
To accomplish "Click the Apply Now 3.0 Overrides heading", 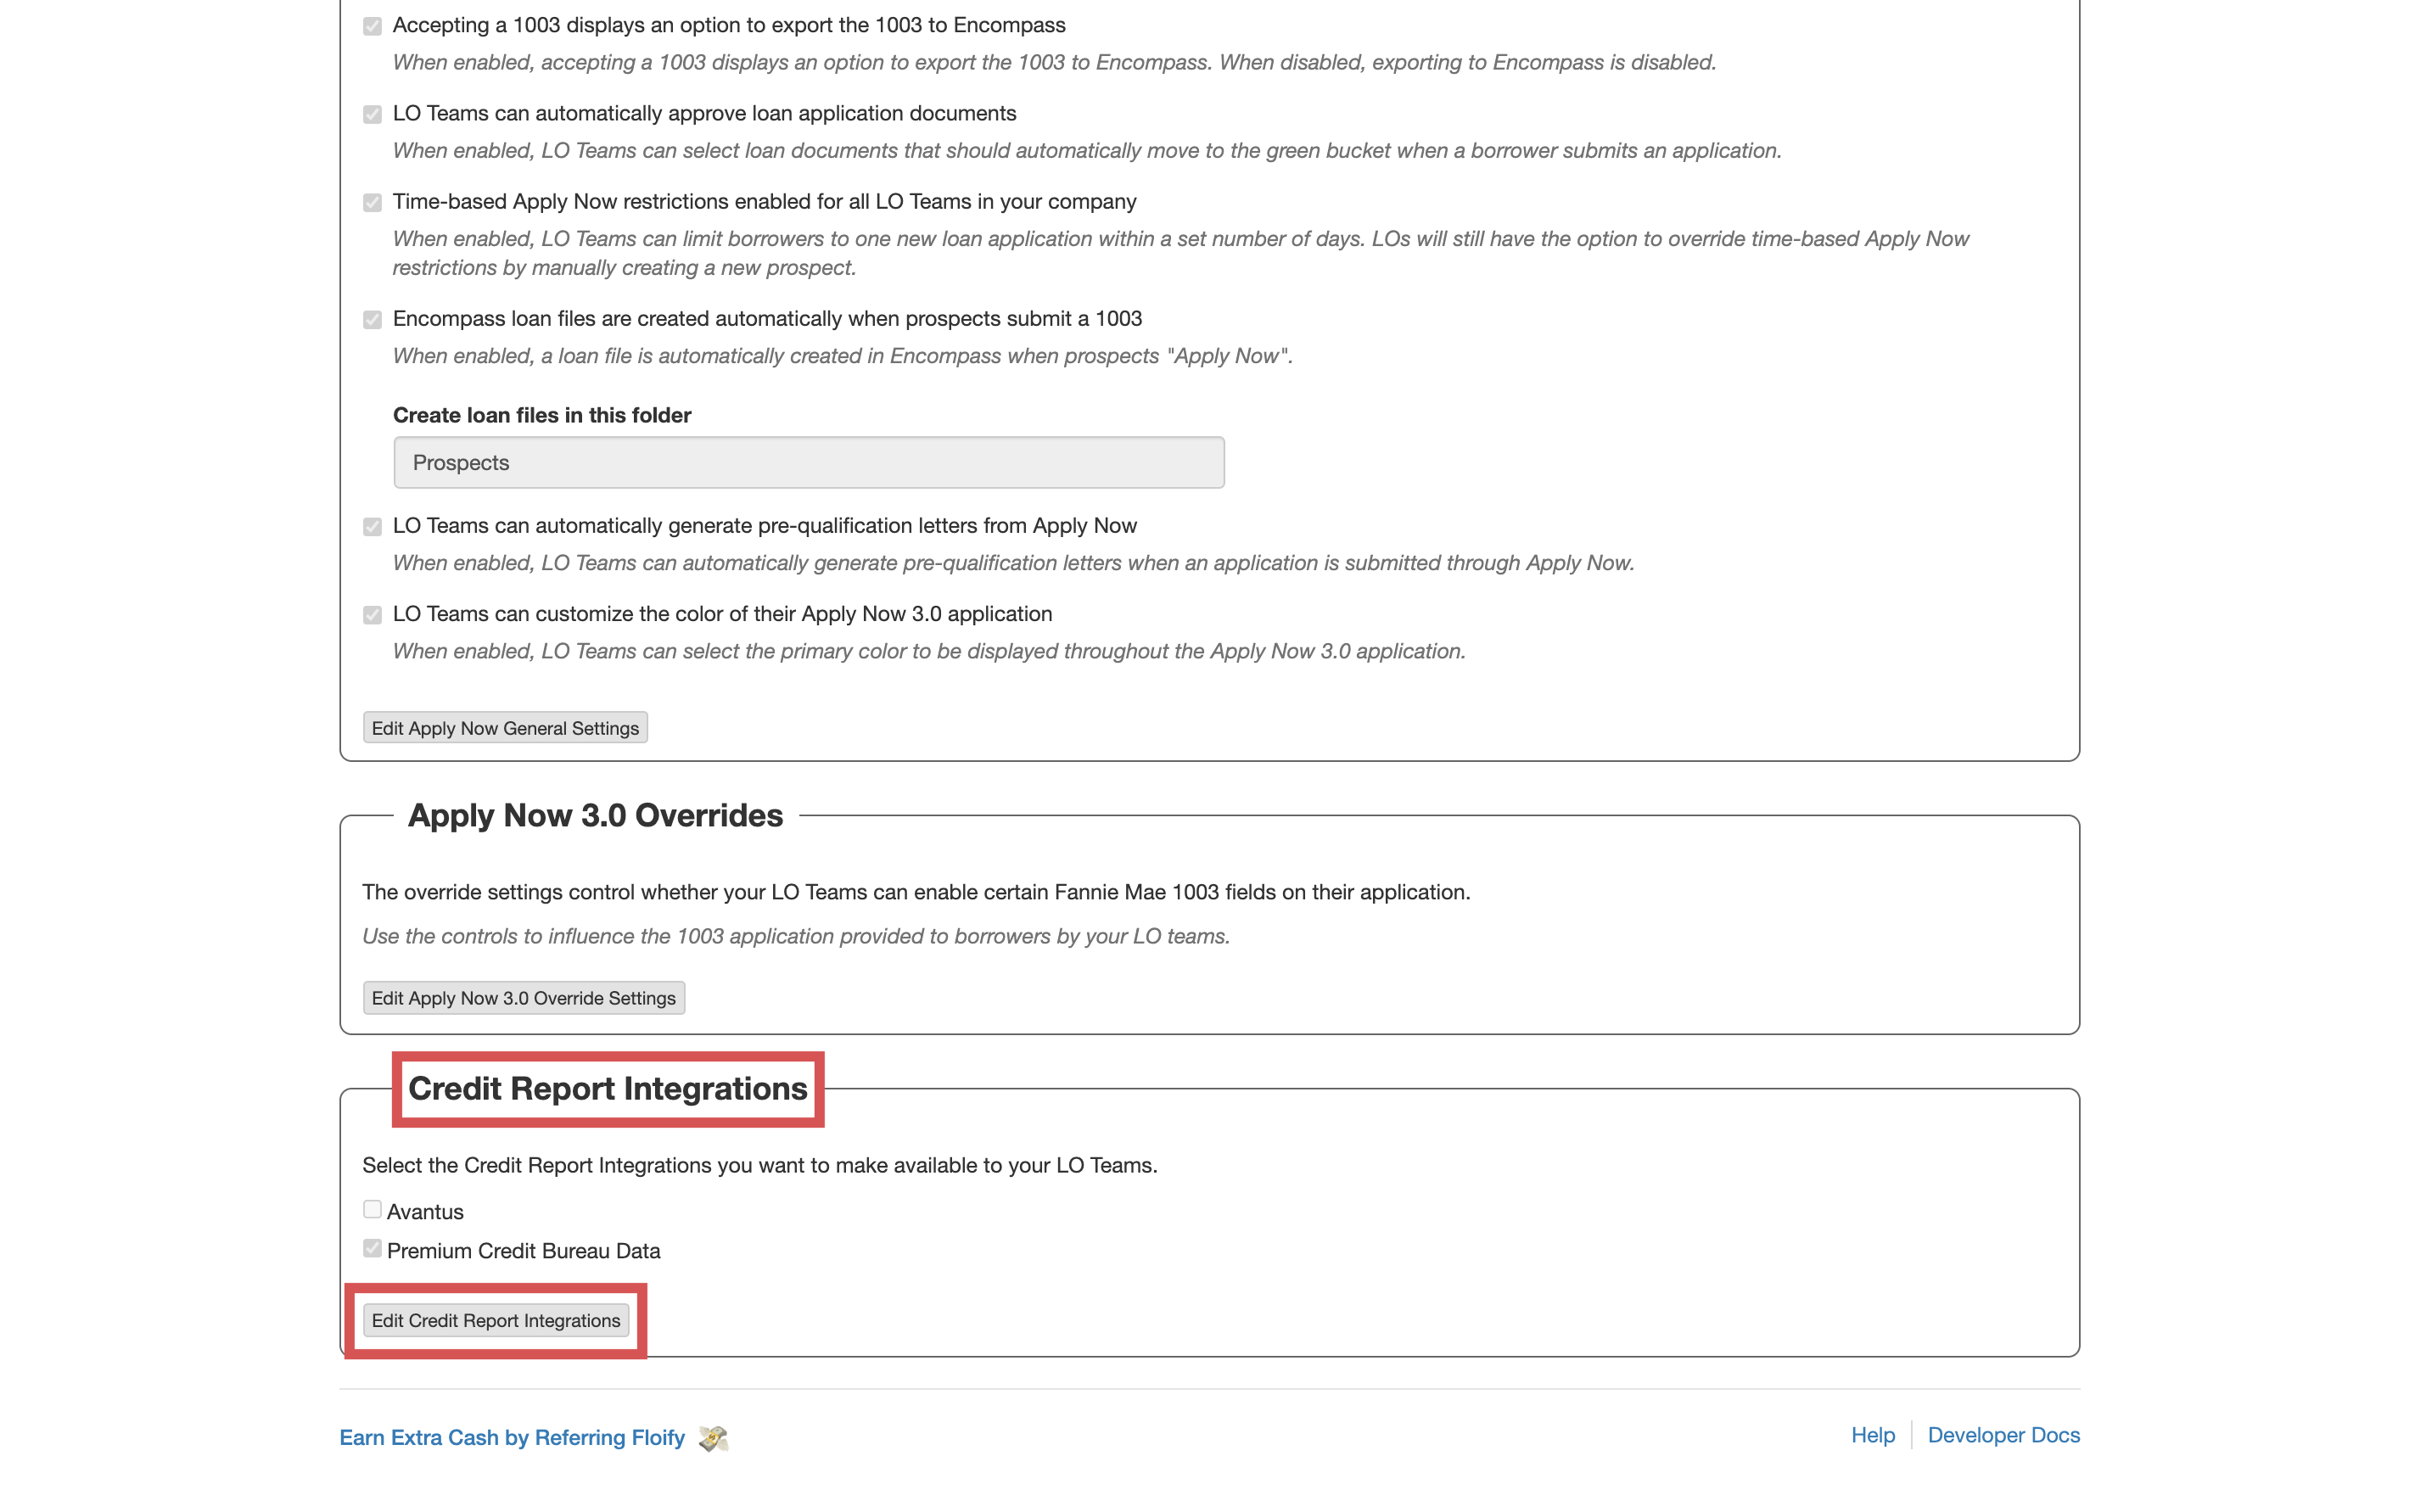I will pos(595,815).
